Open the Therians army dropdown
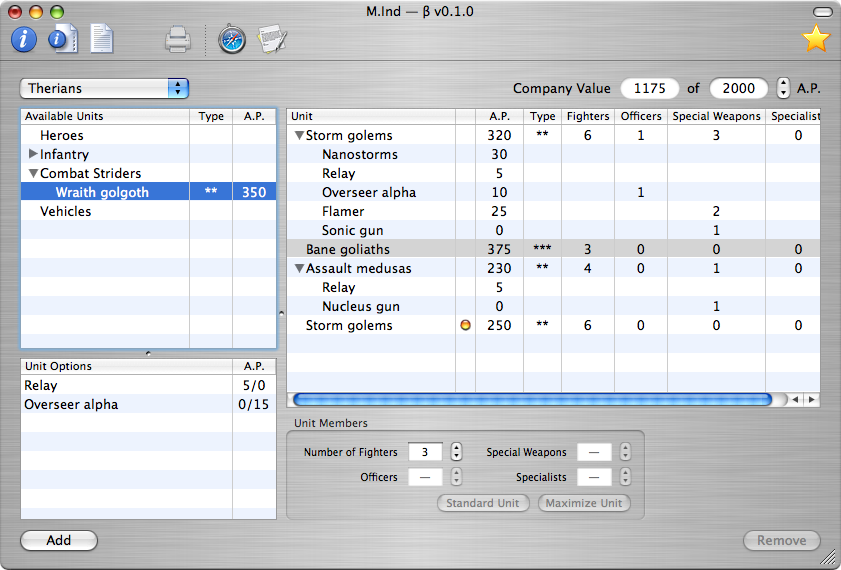This screenshot has height=570, width=841. pos(105,88)
